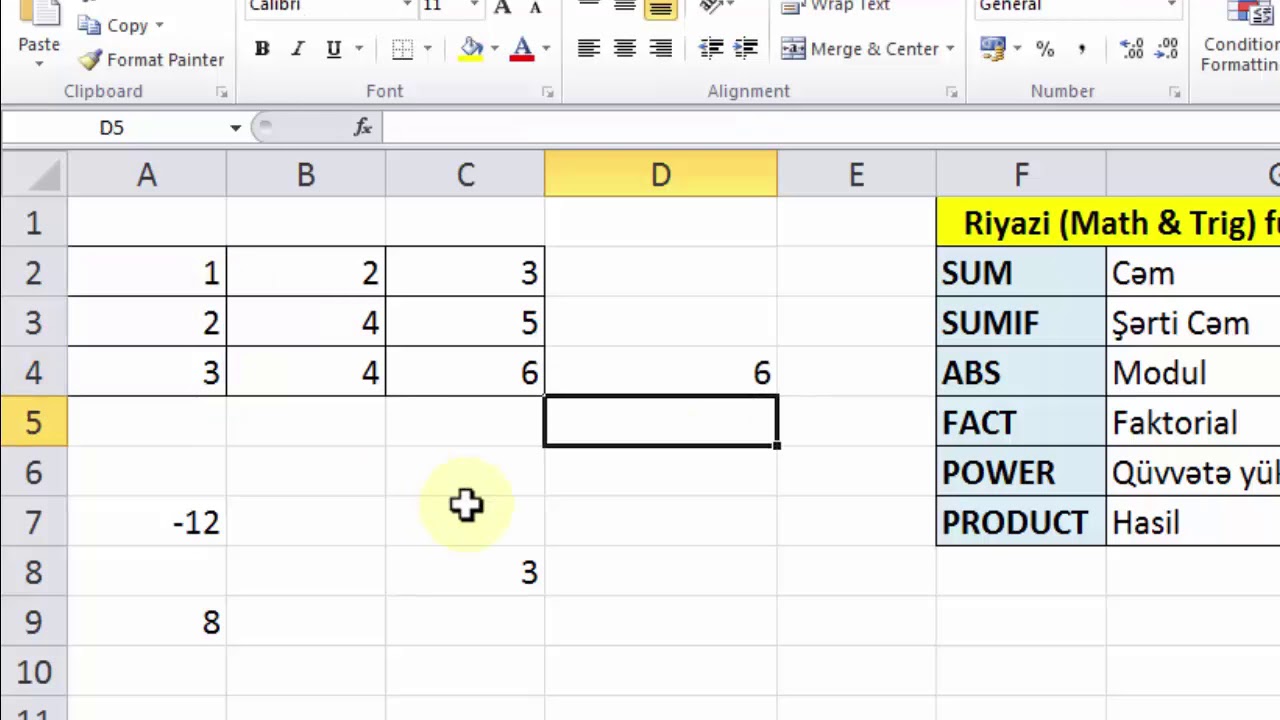Select cell containing -12
The width and height of the screenshot is (1280, 720).
coord(147,522)
